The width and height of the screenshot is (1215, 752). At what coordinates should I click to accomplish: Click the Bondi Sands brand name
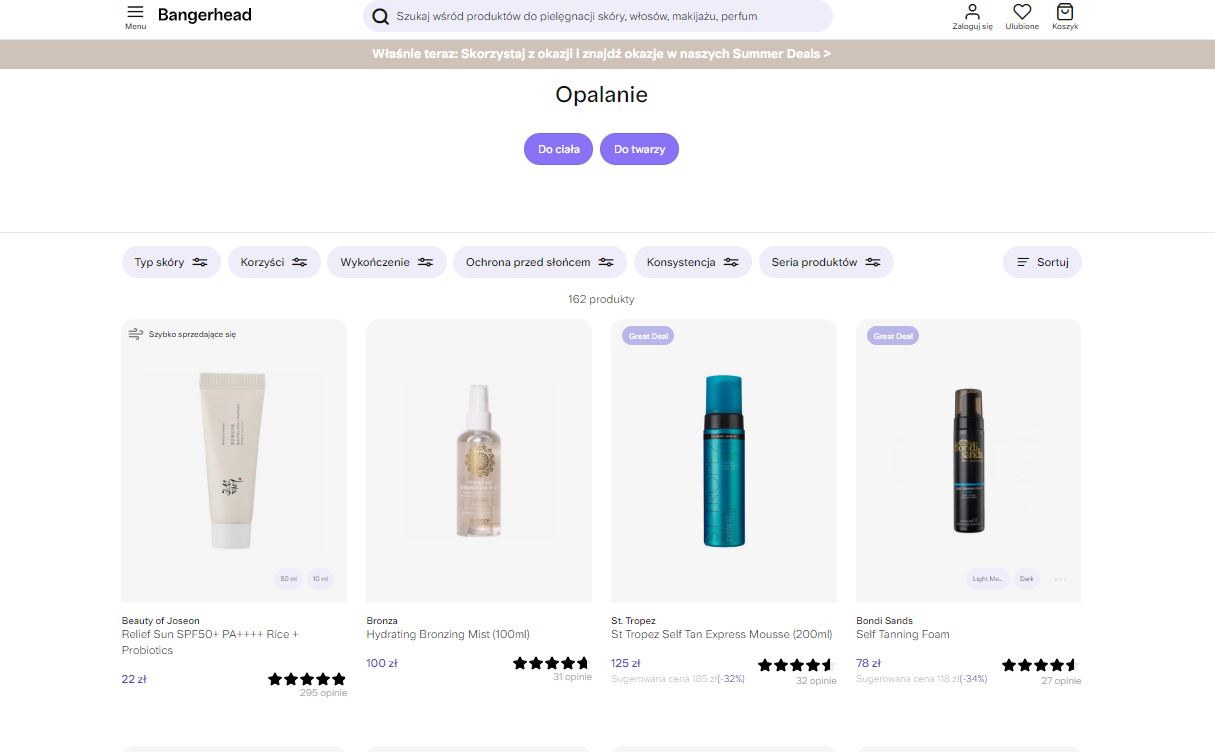click(x=885, y=621)
